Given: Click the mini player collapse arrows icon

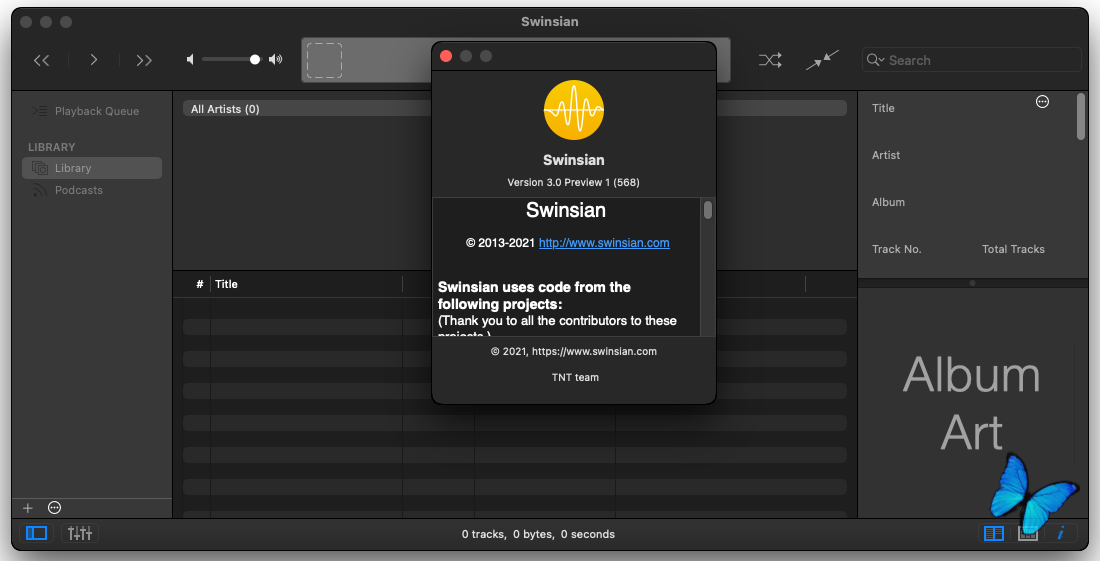Looking at the screenshot, I should pyautogui.click(x=823, y=60).
